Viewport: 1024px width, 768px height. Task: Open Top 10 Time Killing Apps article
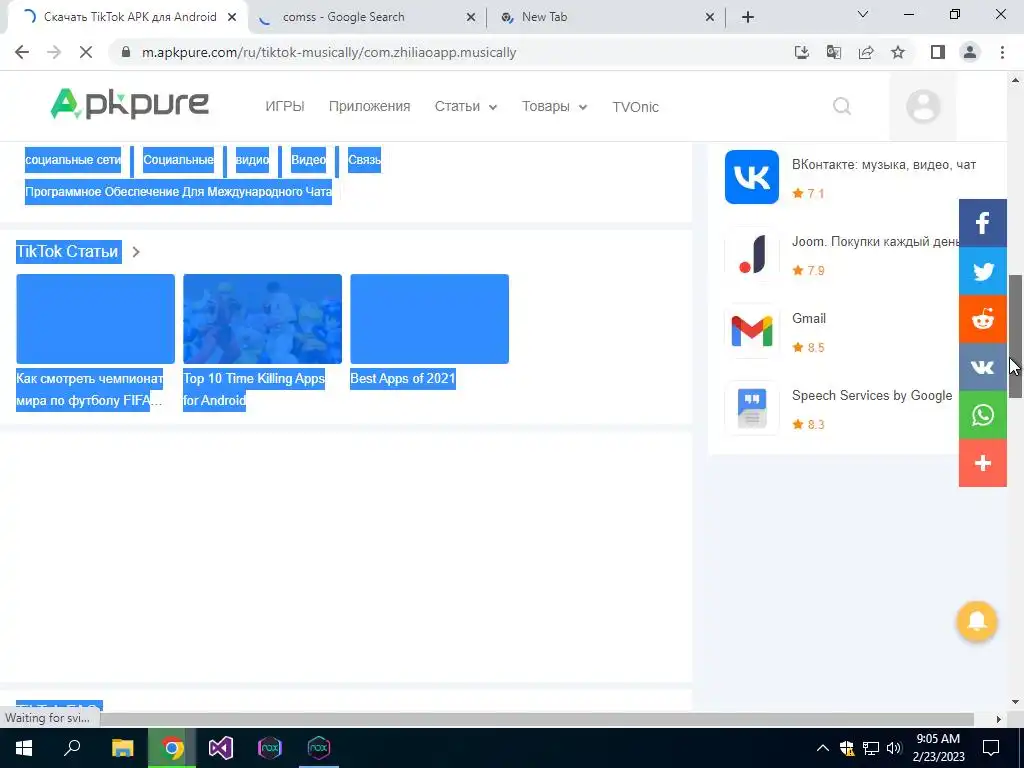tap(254, 389)
